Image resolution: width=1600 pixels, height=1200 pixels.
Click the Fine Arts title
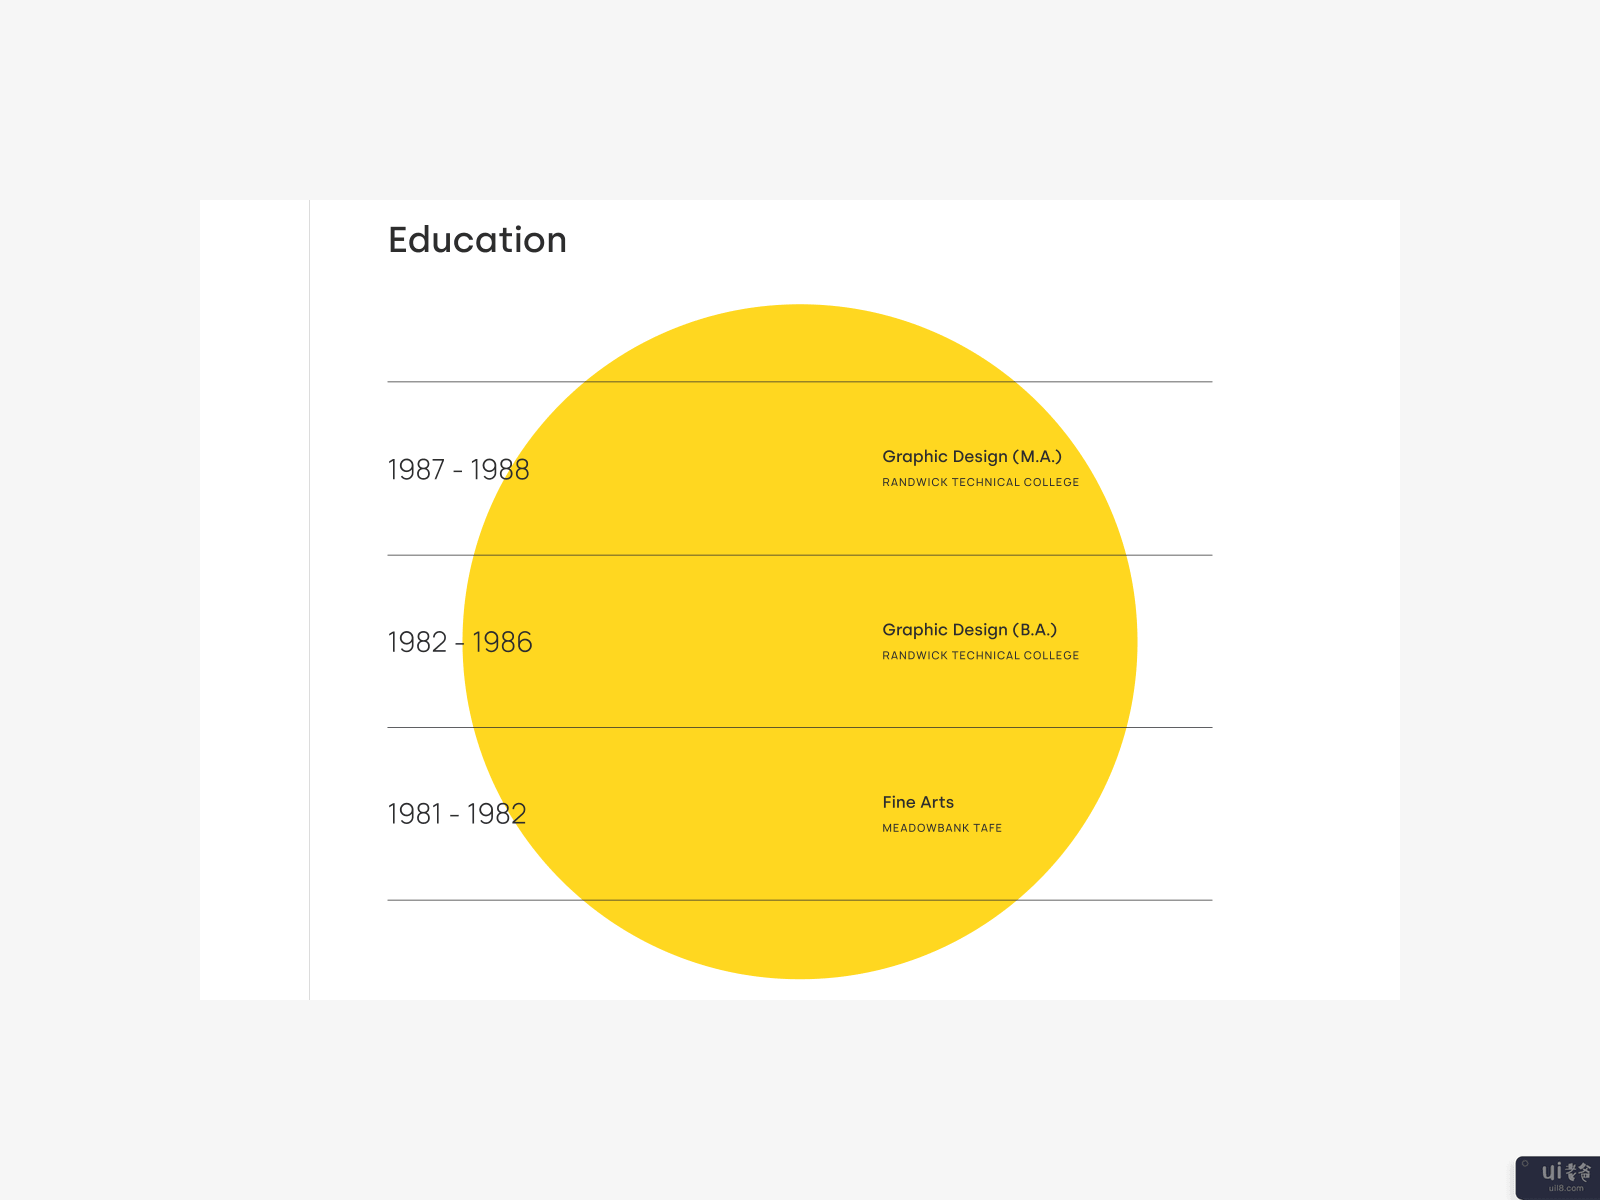(917, 802)
